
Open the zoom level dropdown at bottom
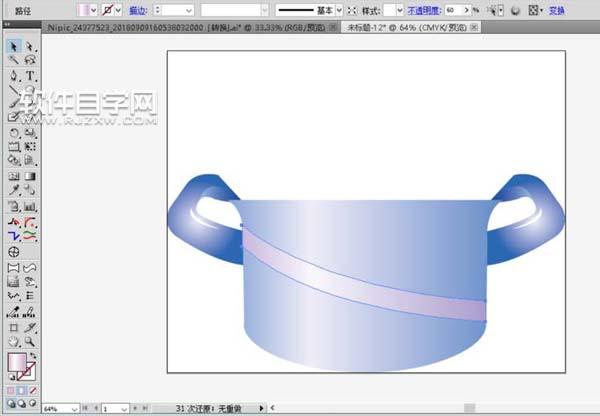[x=76, y=409]
